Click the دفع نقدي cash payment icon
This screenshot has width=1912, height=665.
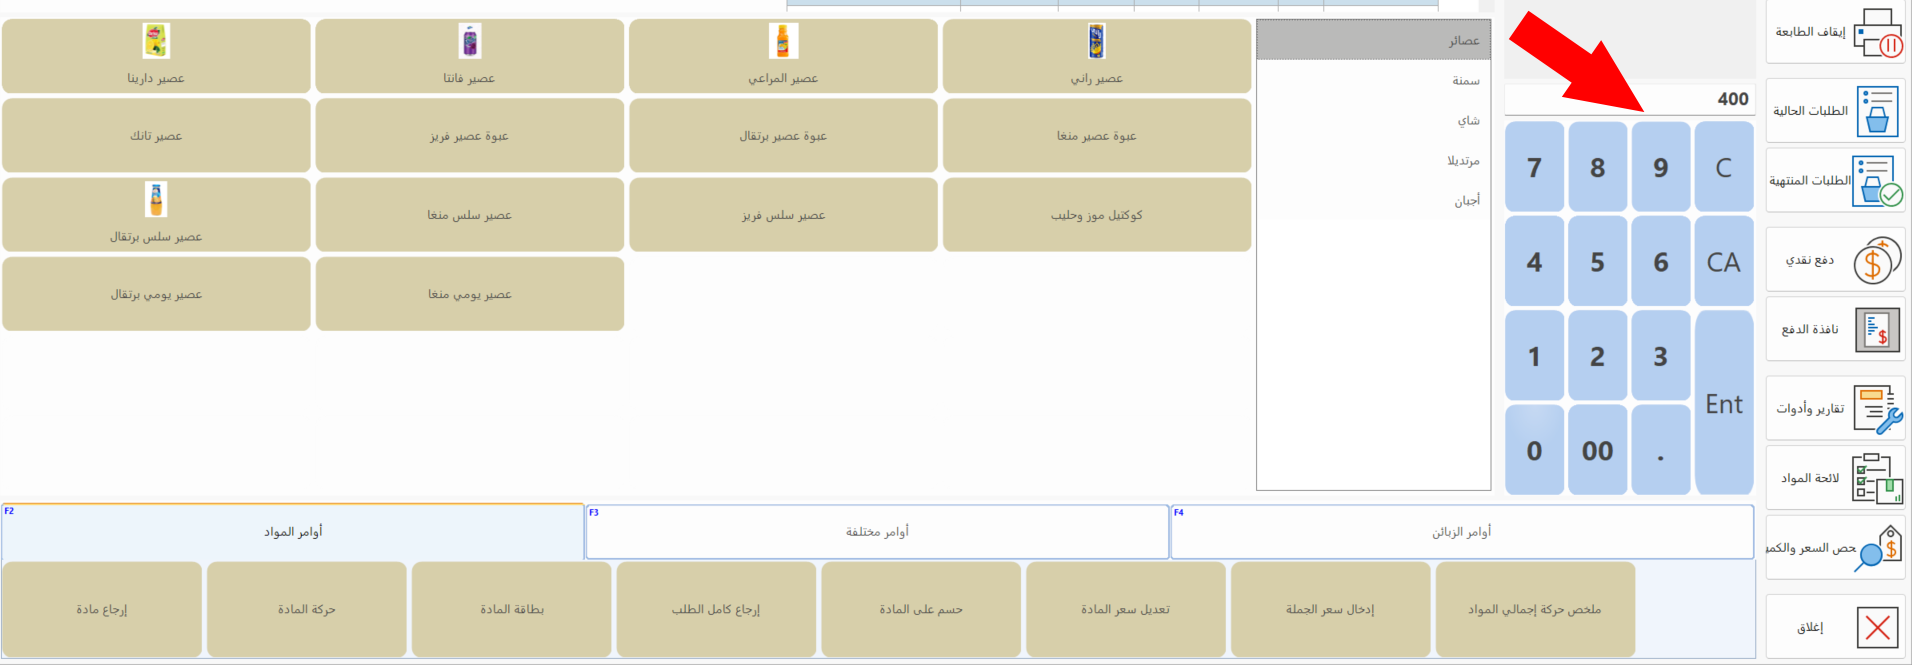pyautogui.click(x=1877, y=260)
